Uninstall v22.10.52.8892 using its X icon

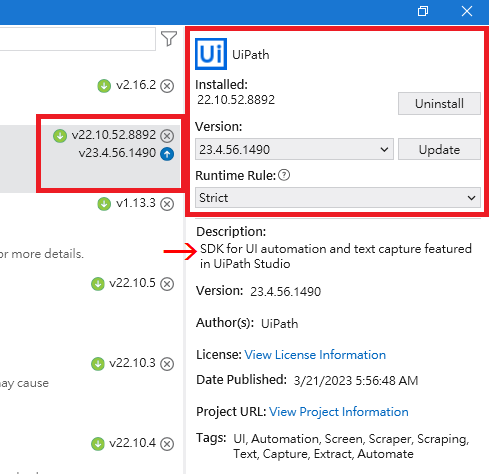pos(167,136)
